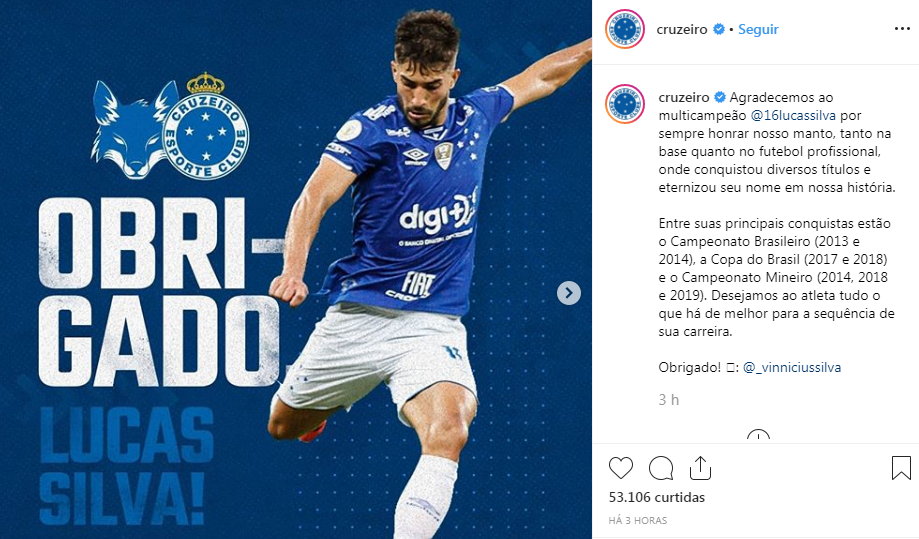Click the Cruzeiro crest in the photo
The height and width of the screenshot is (539, 919).
(x=205, y=127)
